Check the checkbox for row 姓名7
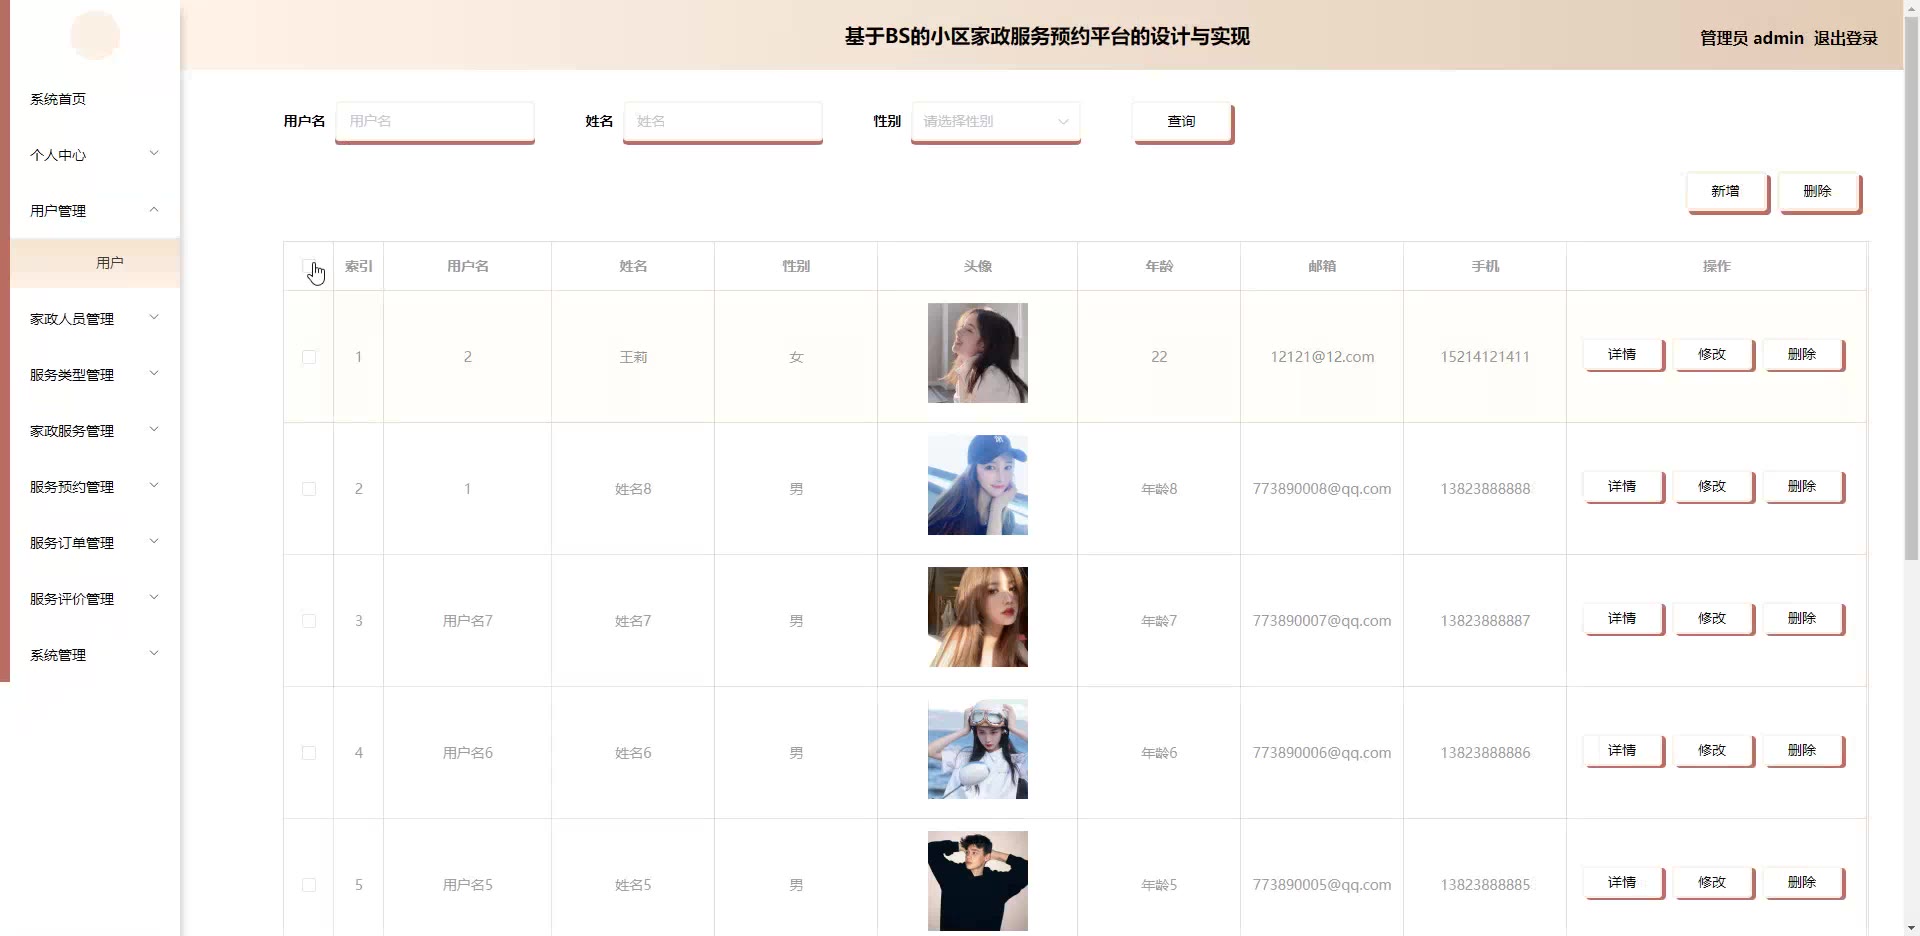This screenshot has width=1920, height=936. tap(309, 621)
